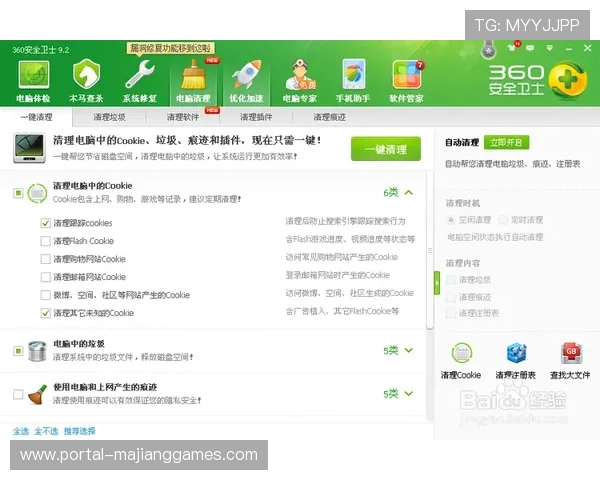Click the 360 yellow plus logo

568,80
